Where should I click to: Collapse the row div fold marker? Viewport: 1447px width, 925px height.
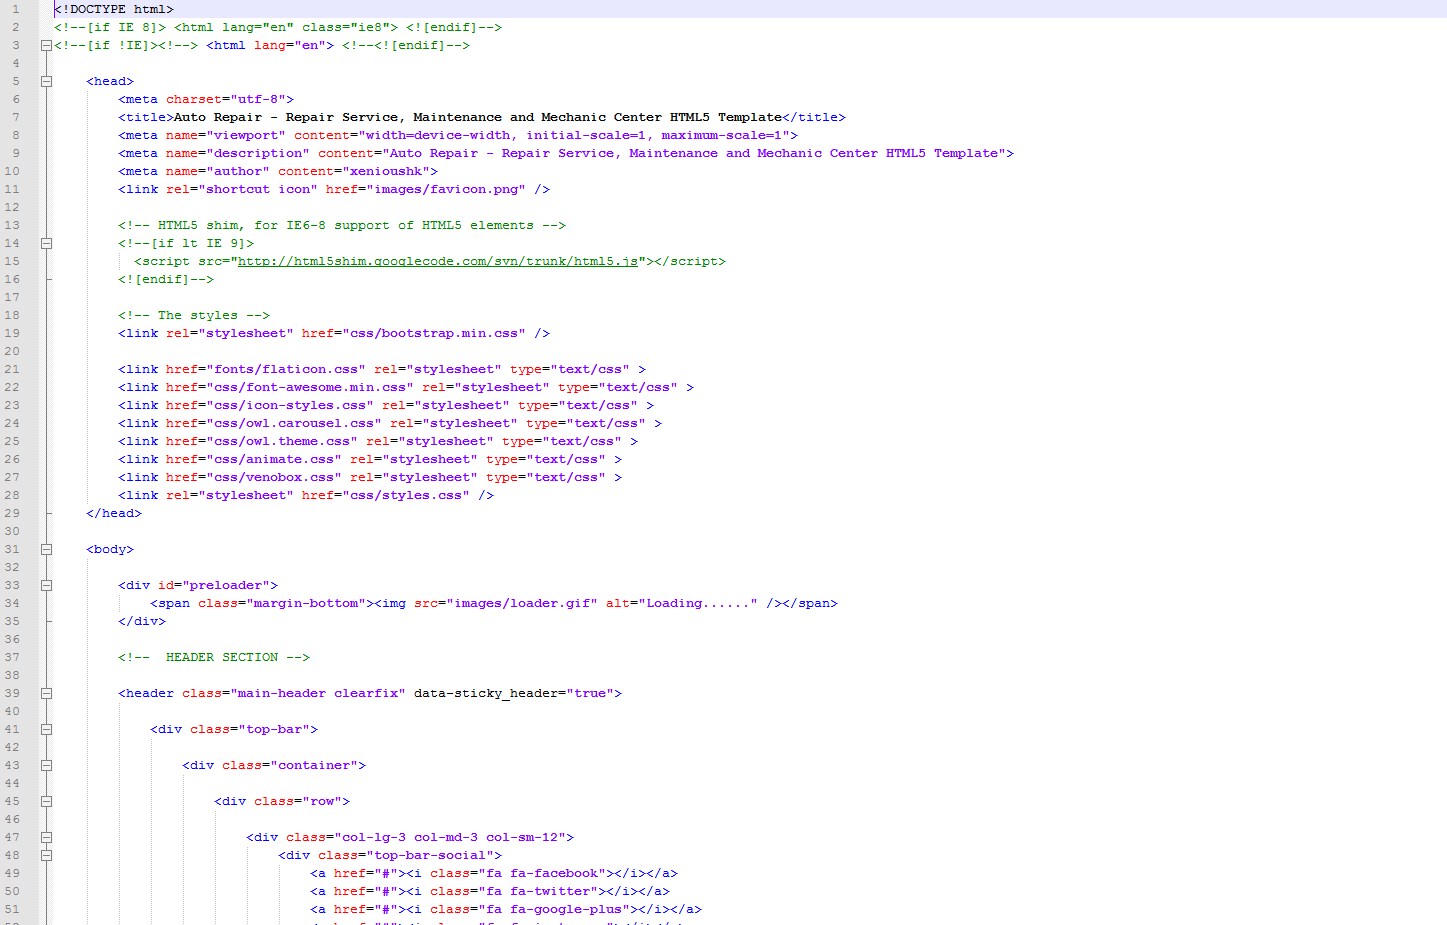click(46, 801)
